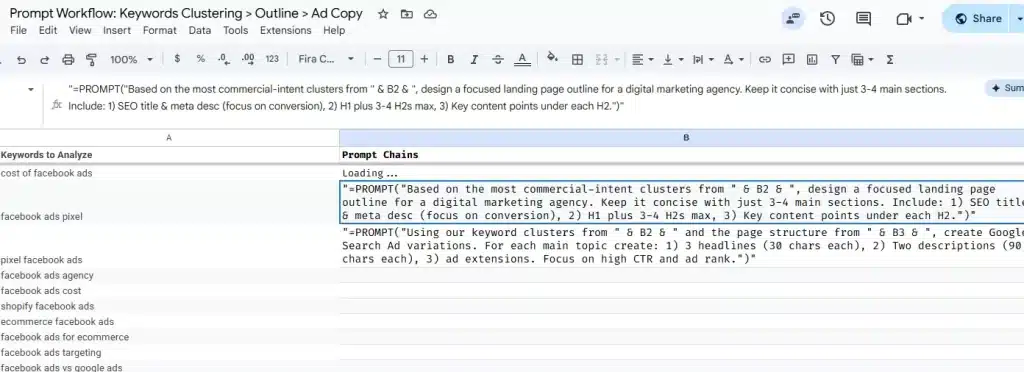Open the Insert menu

point(117,30)
